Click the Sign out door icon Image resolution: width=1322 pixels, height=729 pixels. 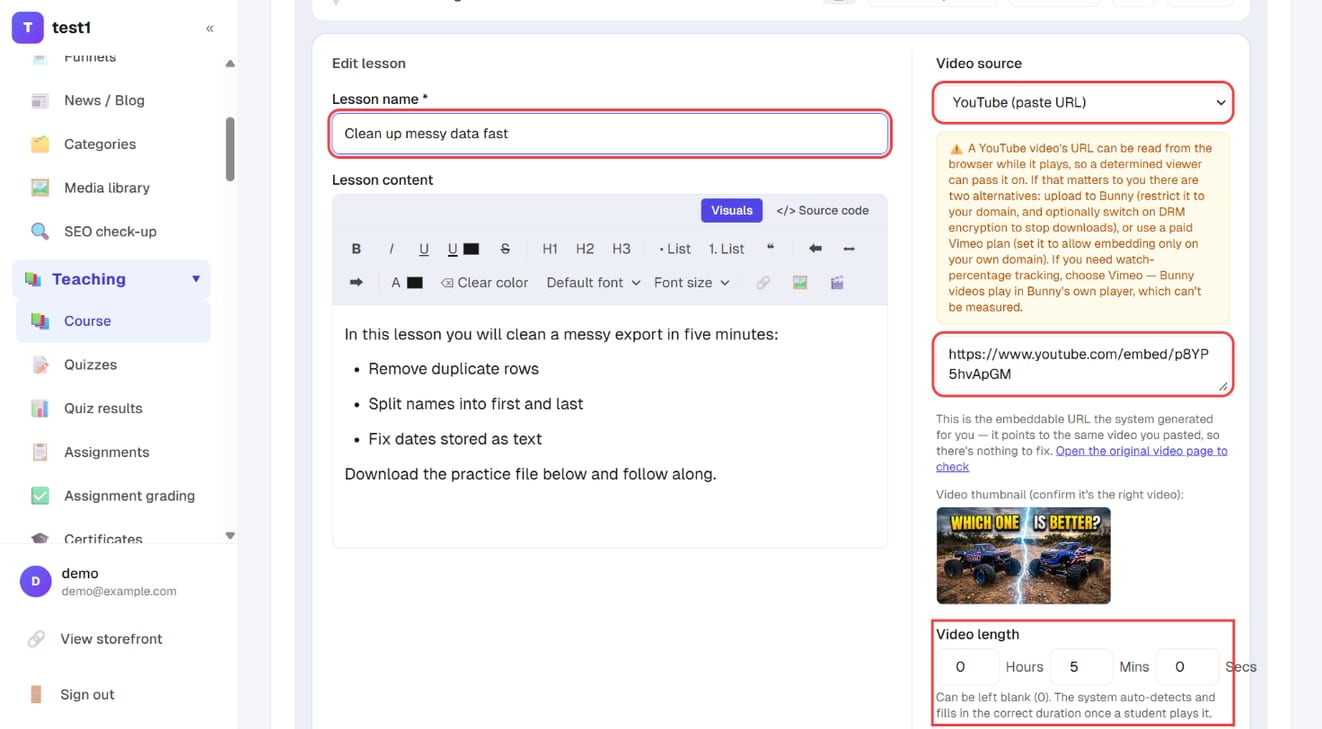click(x=36, y=694)
